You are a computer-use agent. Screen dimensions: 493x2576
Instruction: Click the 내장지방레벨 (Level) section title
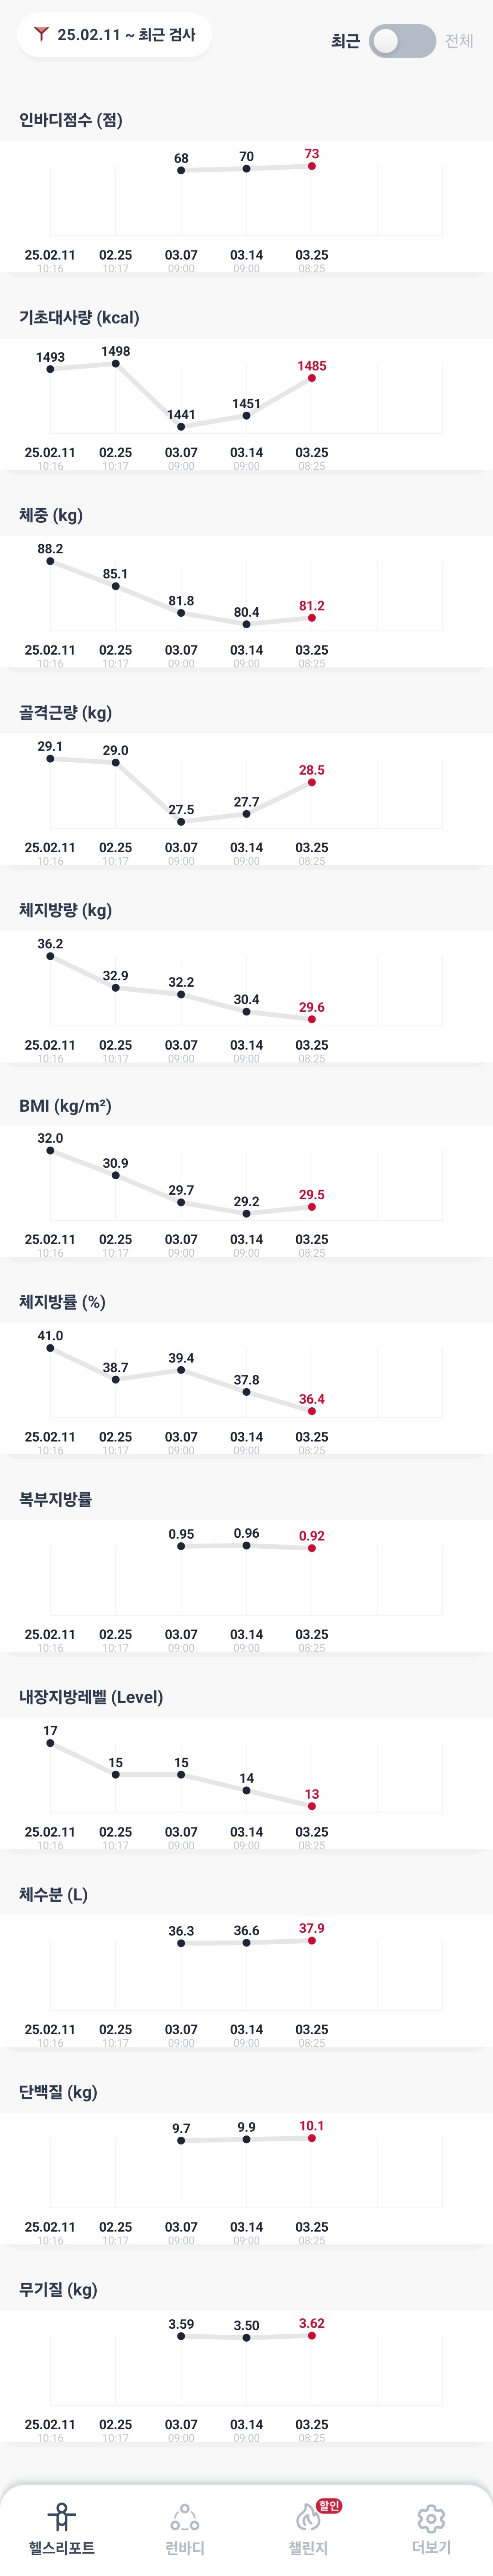pyautogui.click(x=91, y=1697)
